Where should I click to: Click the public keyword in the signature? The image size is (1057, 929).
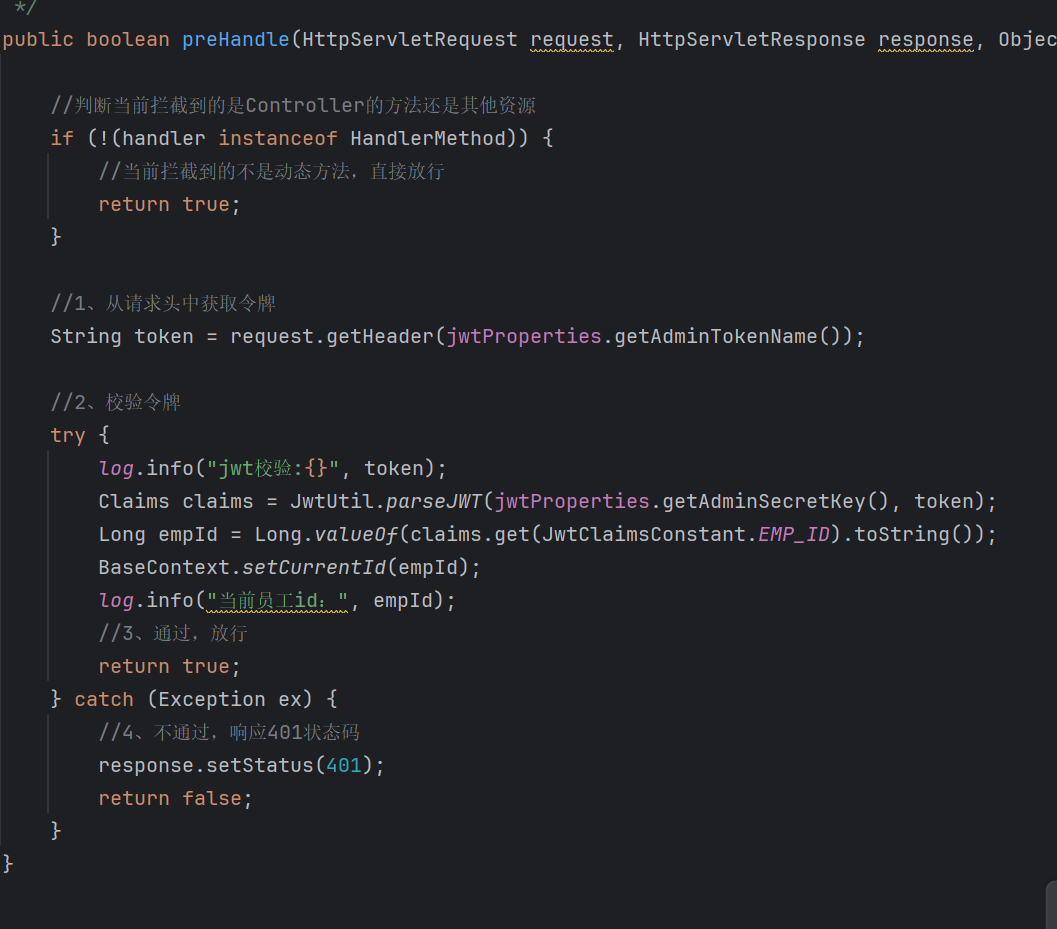pos(38,40)
